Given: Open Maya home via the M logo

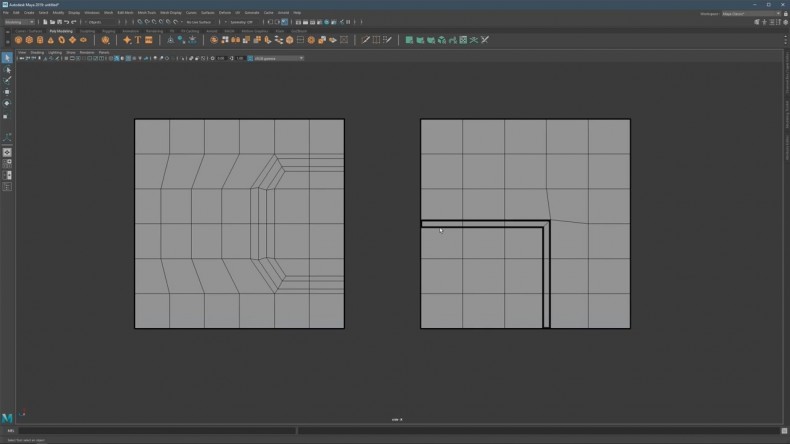Looking at the screenshot, I should point(7,418).
